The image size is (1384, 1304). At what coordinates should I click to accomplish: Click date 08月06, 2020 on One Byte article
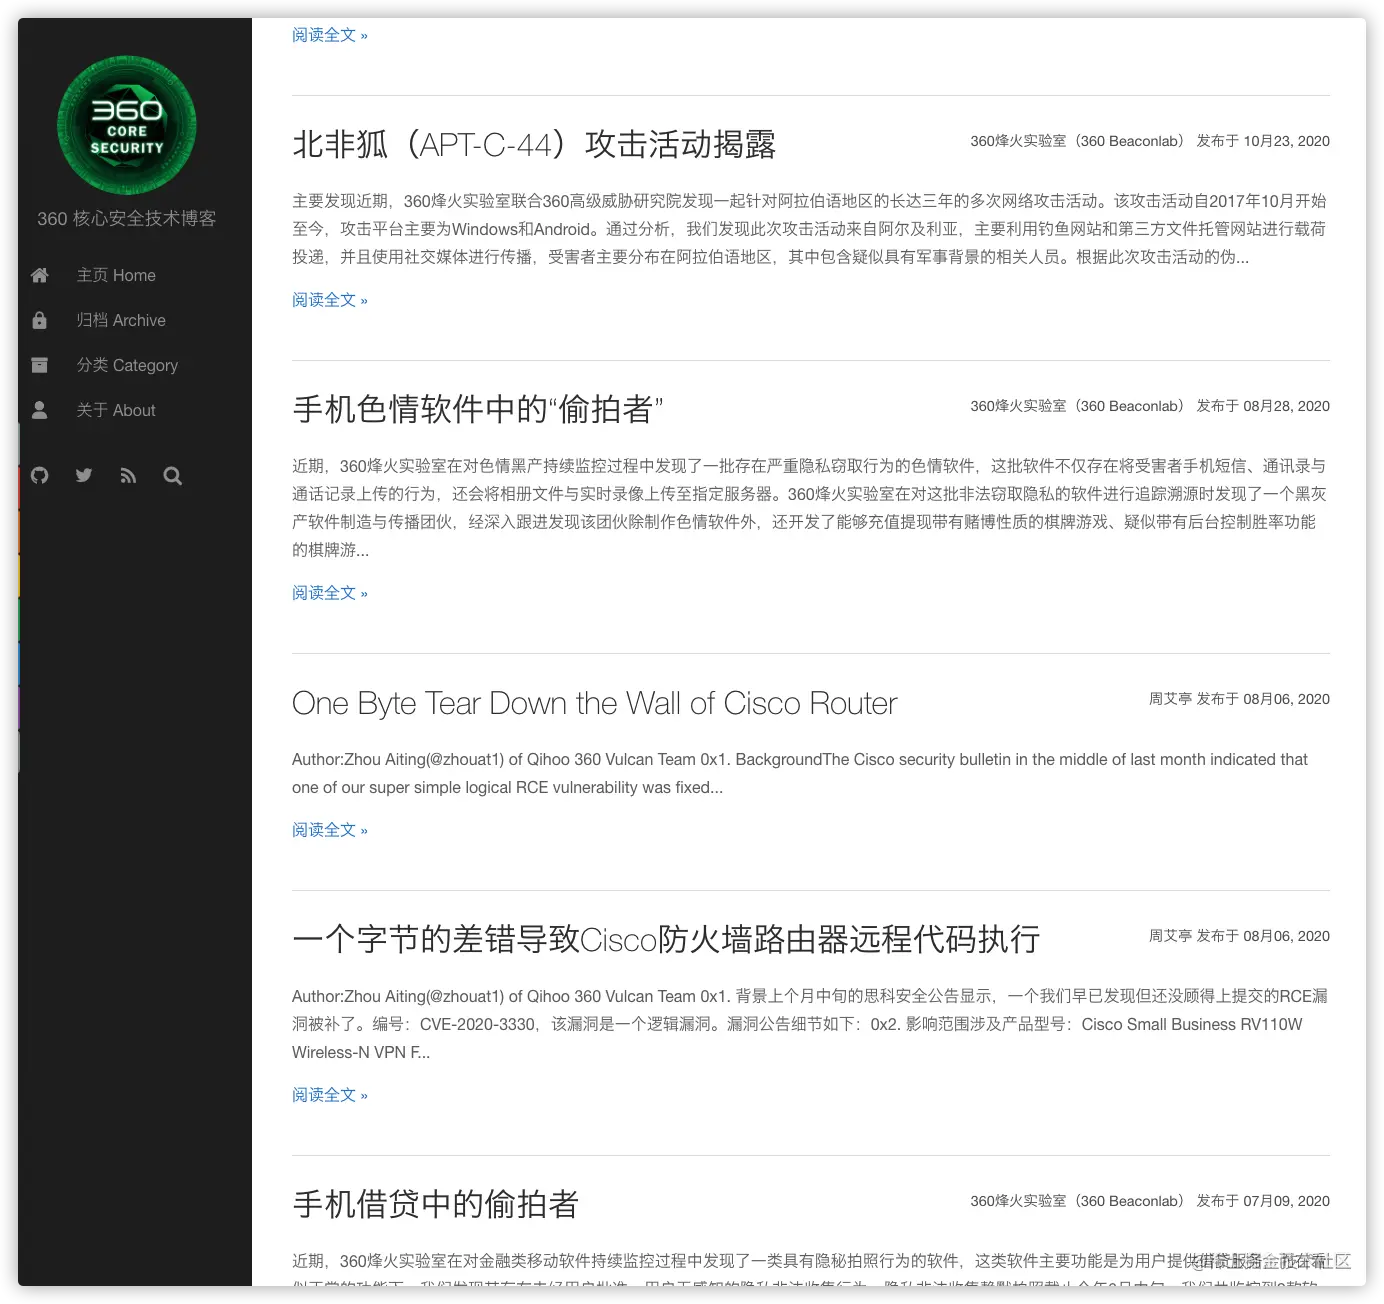pyautogui.click(x=1286, y=699)
